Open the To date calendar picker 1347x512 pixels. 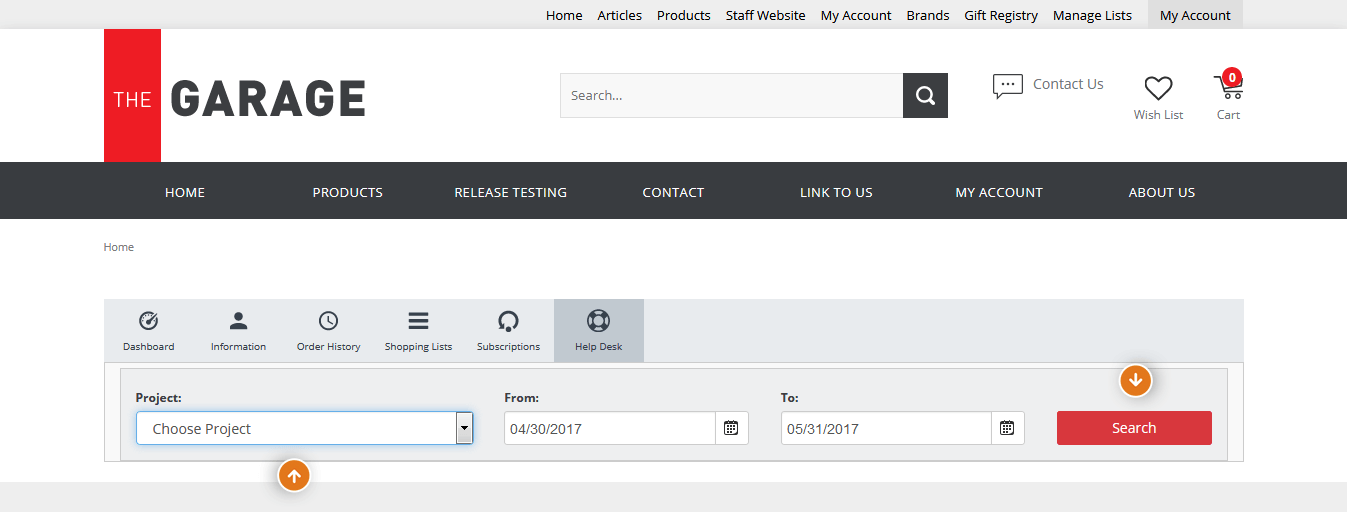coord(1007,428)
